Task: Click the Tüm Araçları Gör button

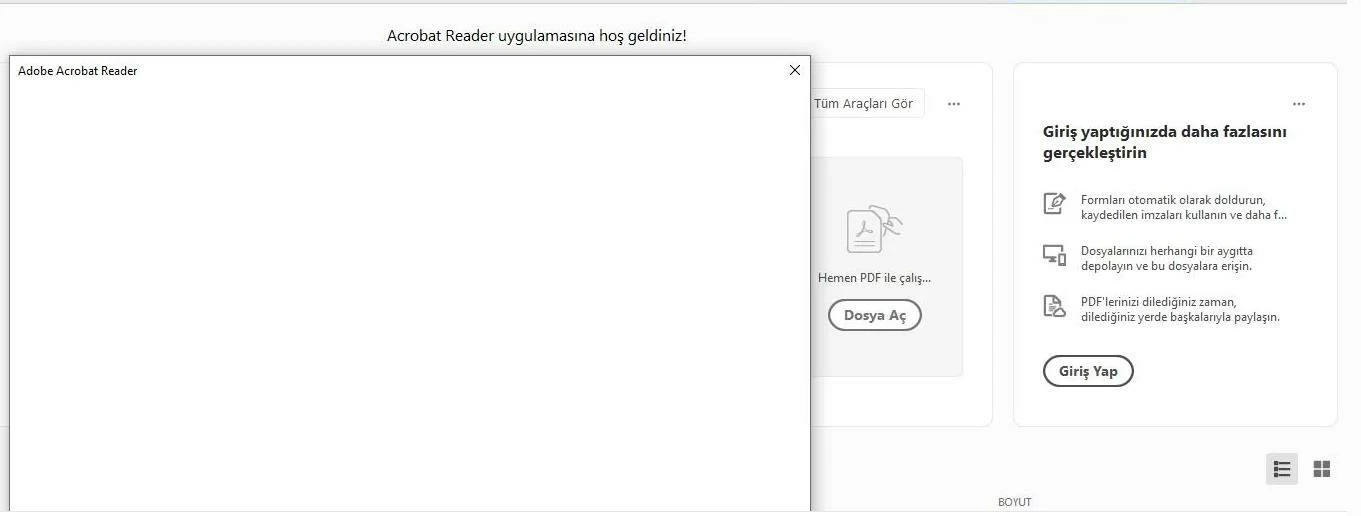Action: coord(866,103)
